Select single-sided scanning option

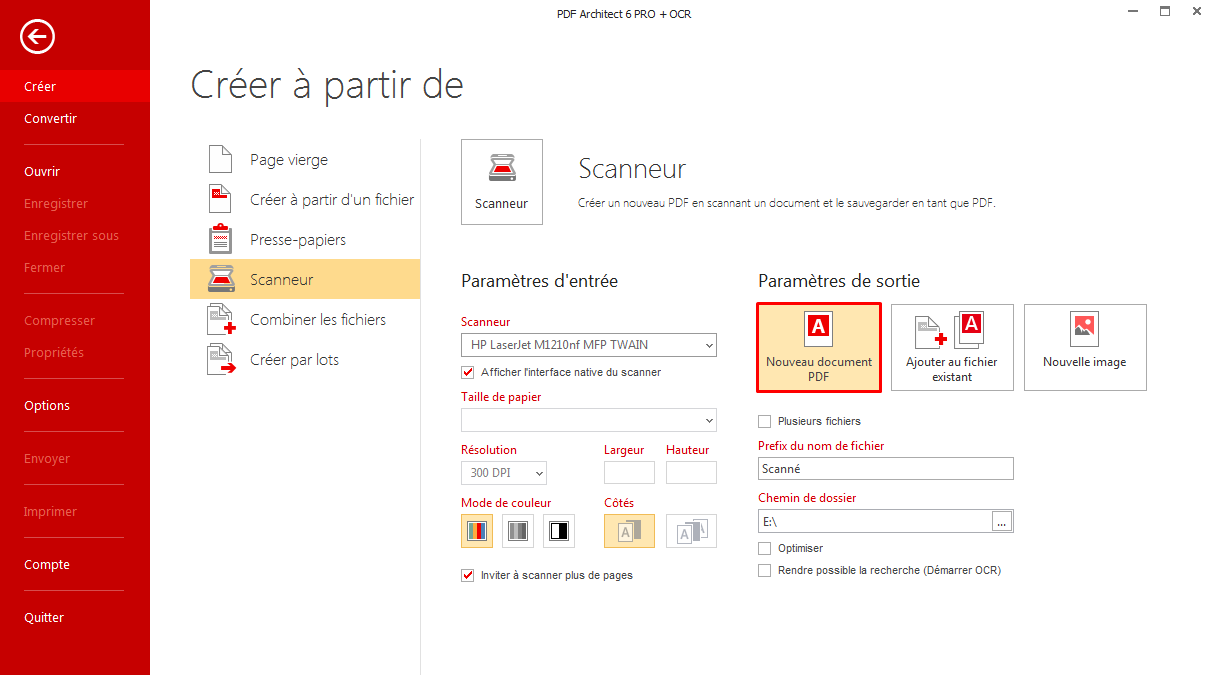click(x=629, y=531)
